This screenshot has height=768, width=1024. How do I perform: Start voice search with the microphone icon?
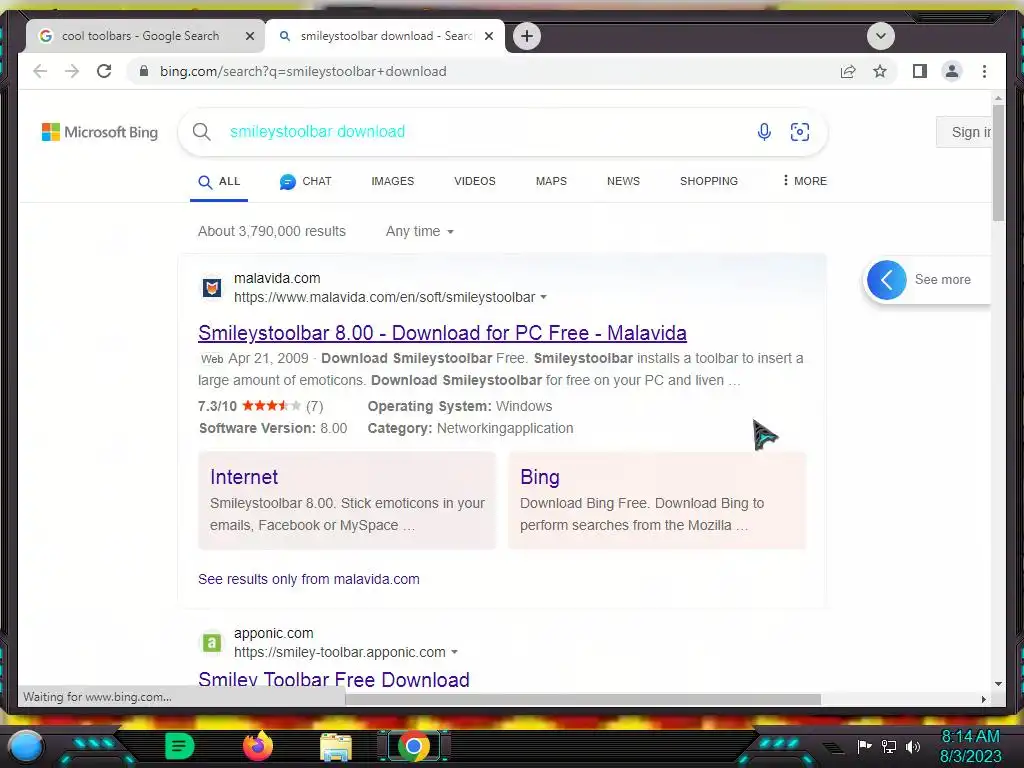764,132
